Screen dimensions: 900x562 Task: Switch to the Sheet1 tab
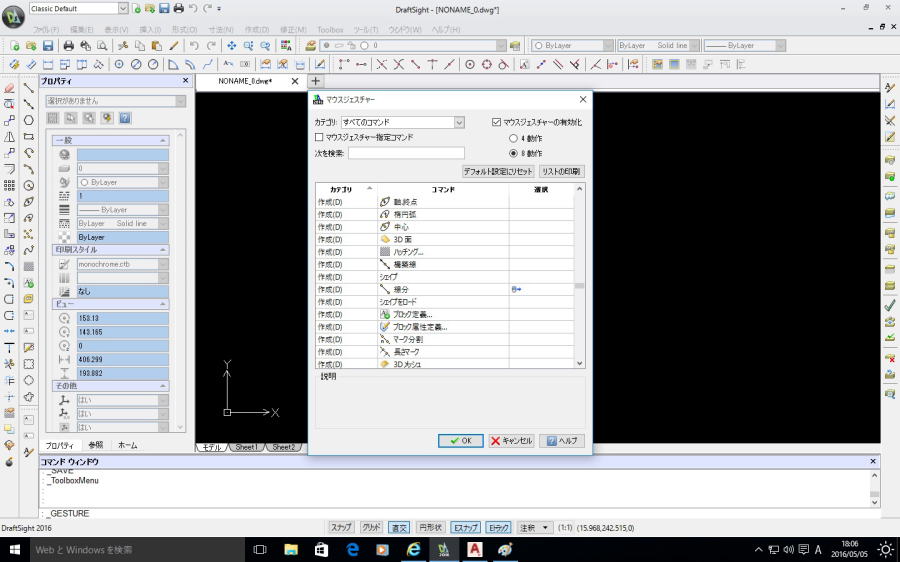tap(247, 447)
